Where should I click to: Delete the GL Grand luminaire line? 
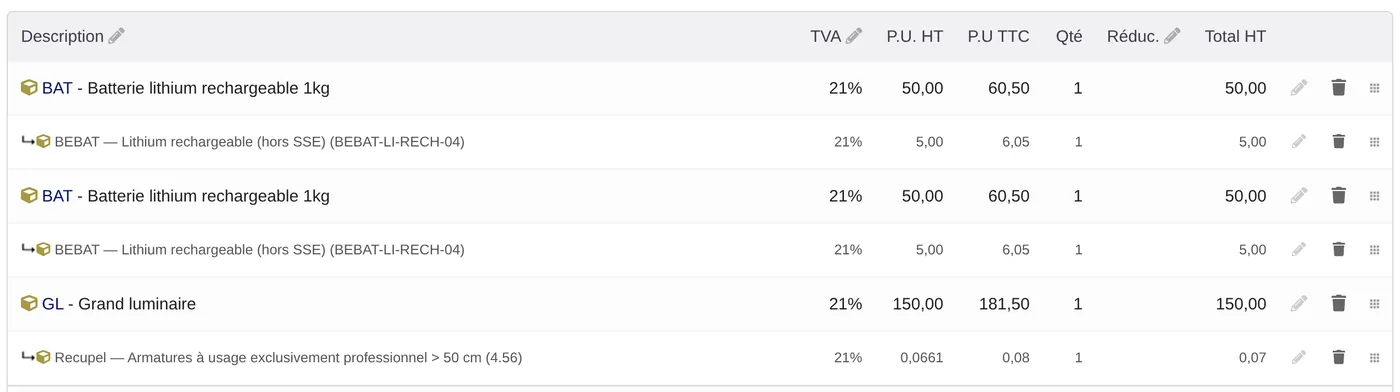(x=1339, y=303)
